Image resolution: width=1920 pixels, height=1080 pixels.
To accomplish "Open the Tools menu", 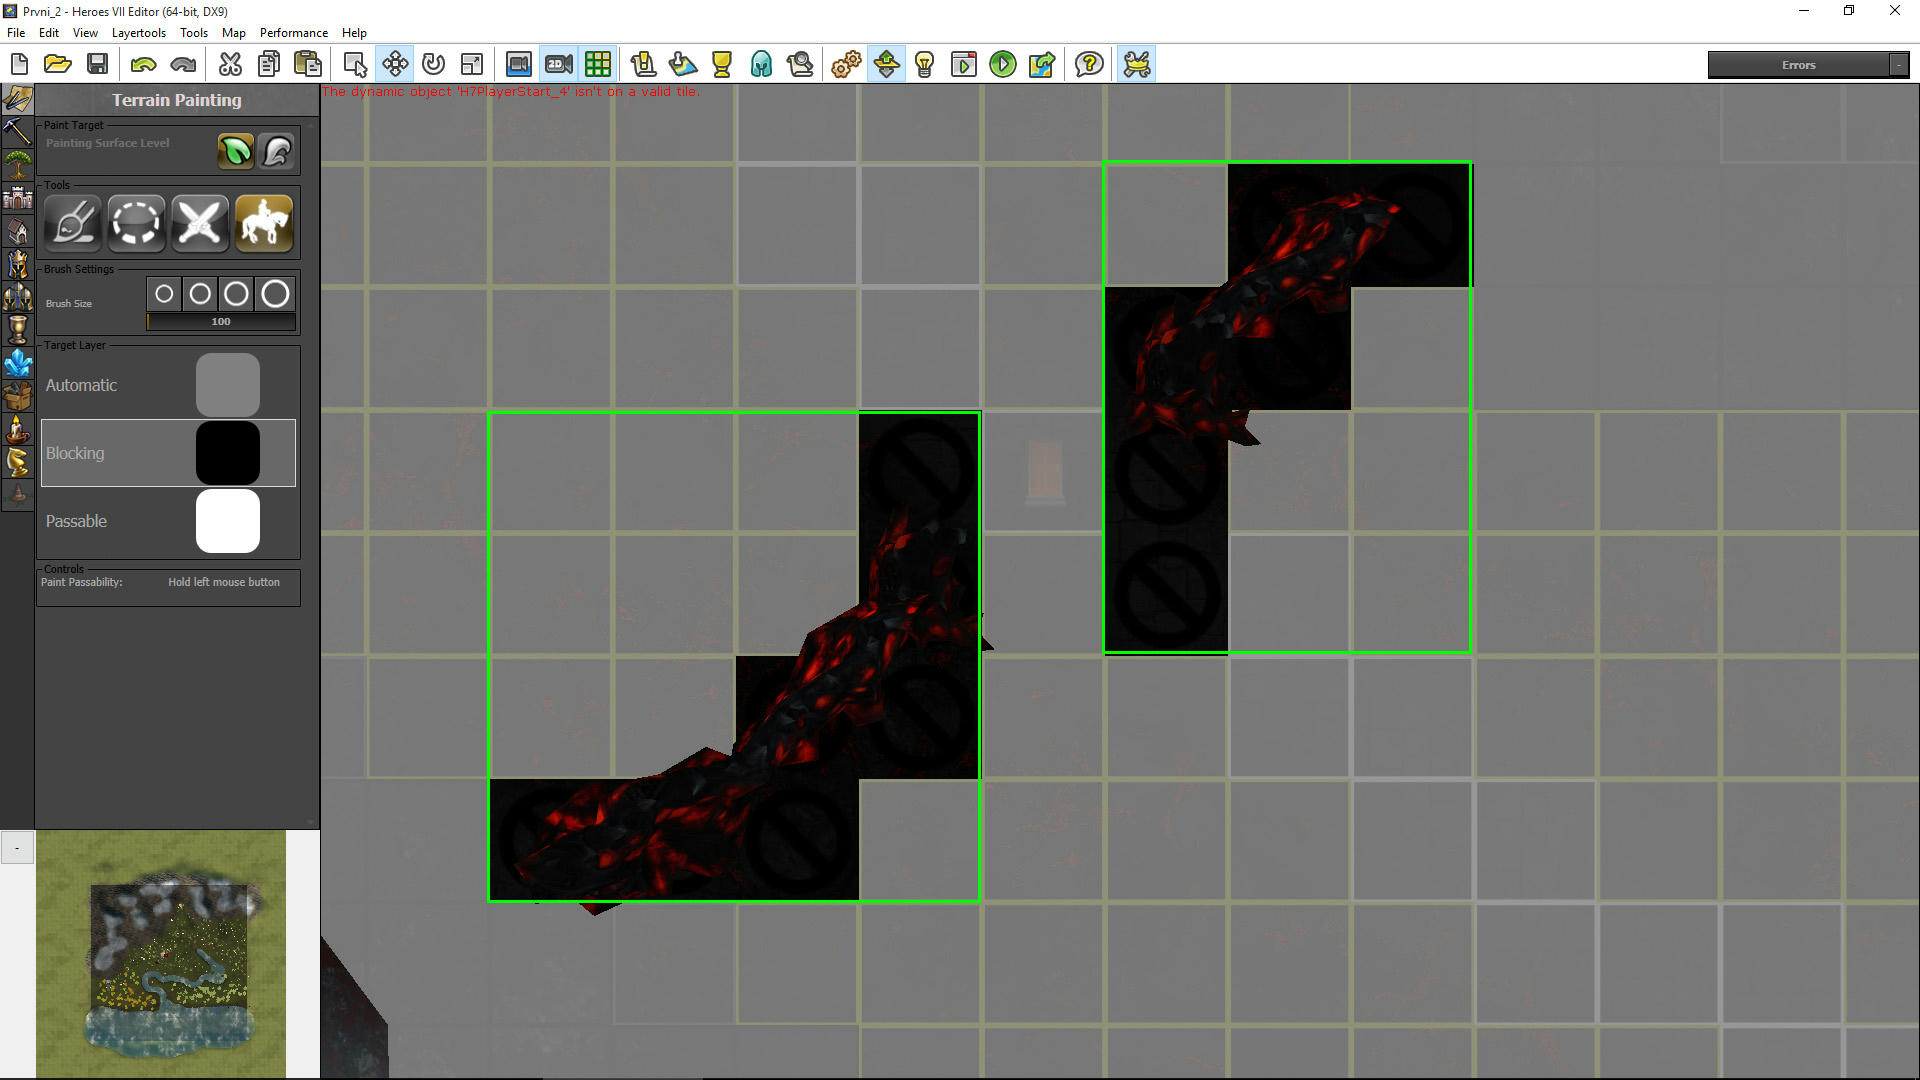I will click(194, 33).
